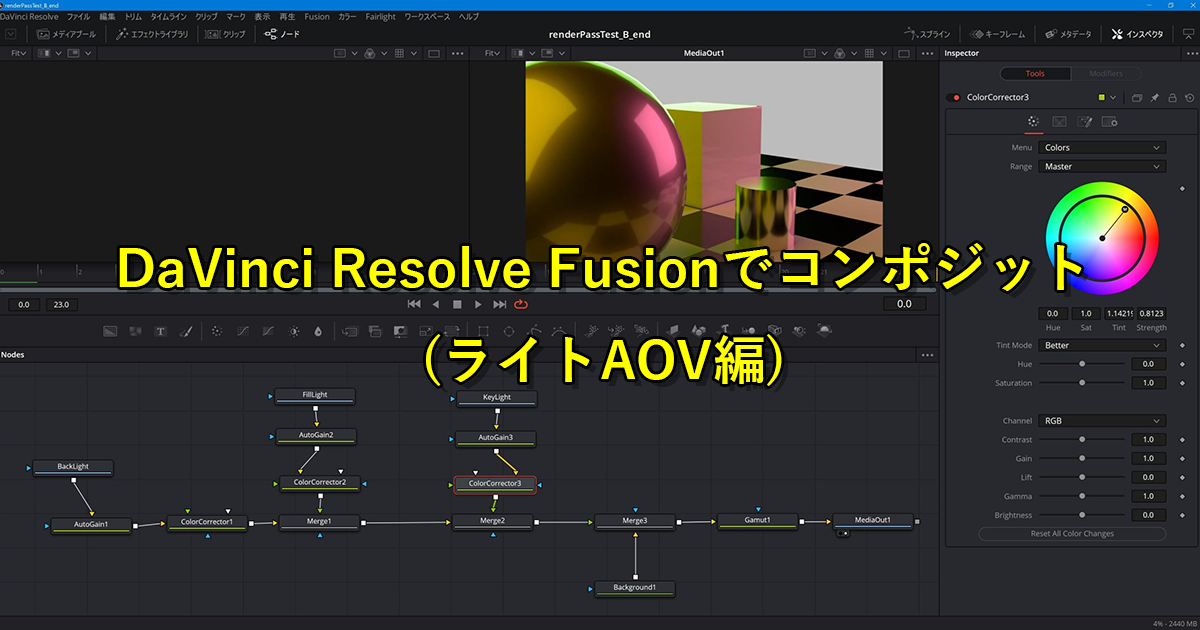
Task: Open the Correction tab with the dotted-circle icon
Action: tap(1034, 122)
